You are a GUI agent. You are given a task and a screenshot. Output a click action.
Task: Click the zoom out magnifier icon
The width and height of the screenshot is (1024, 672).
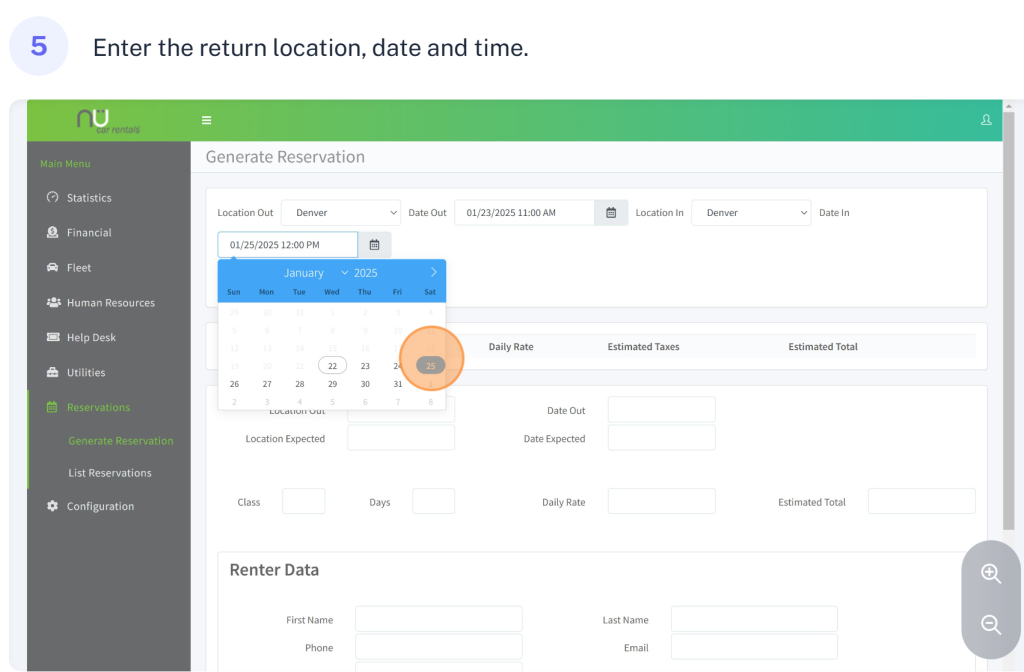[x=991, y=625]
